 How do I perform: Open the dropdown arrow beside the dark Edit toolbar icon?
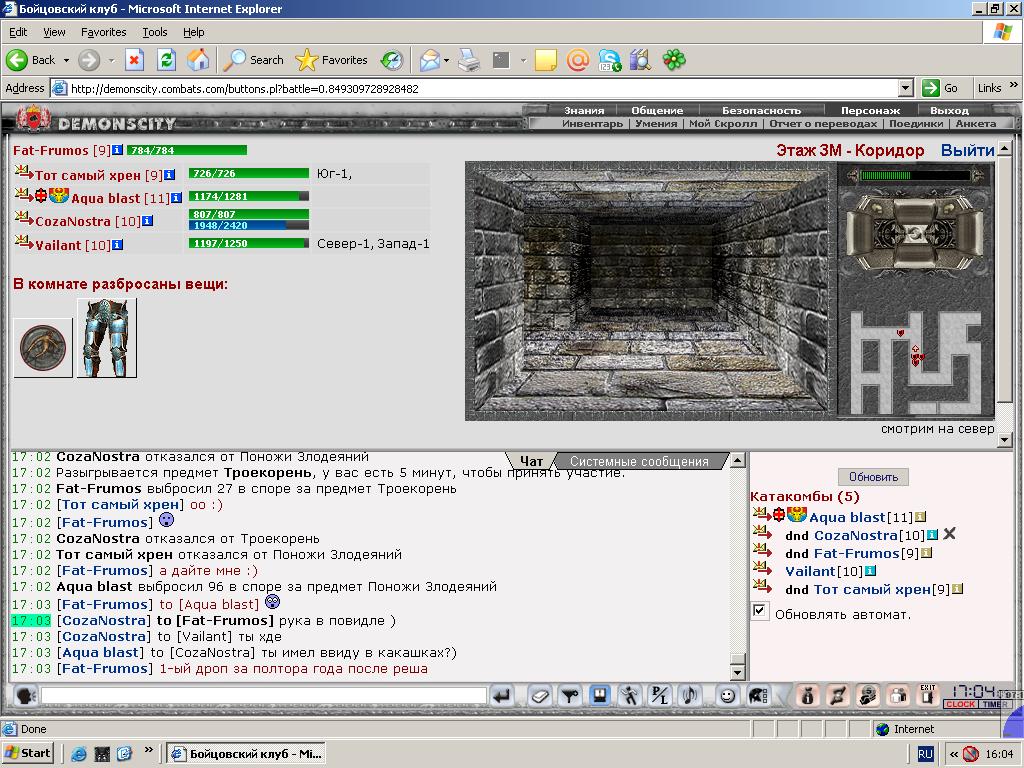coord(523,60)
